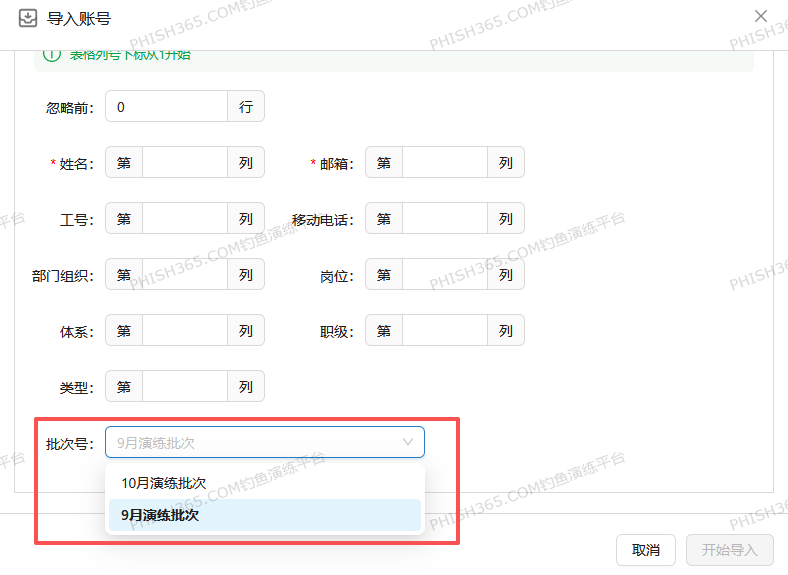Image resolution: width=788 pixels, height=575 pixels.
Task: Click the 行 suffix next to 忽略前
Action: click(246, 107)
